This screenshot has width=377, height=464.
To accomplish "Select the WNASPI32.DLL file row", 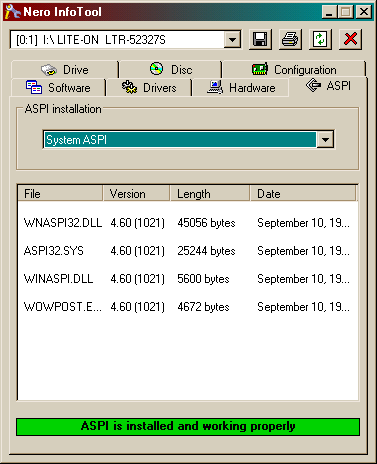I will [x=188, y=223].
